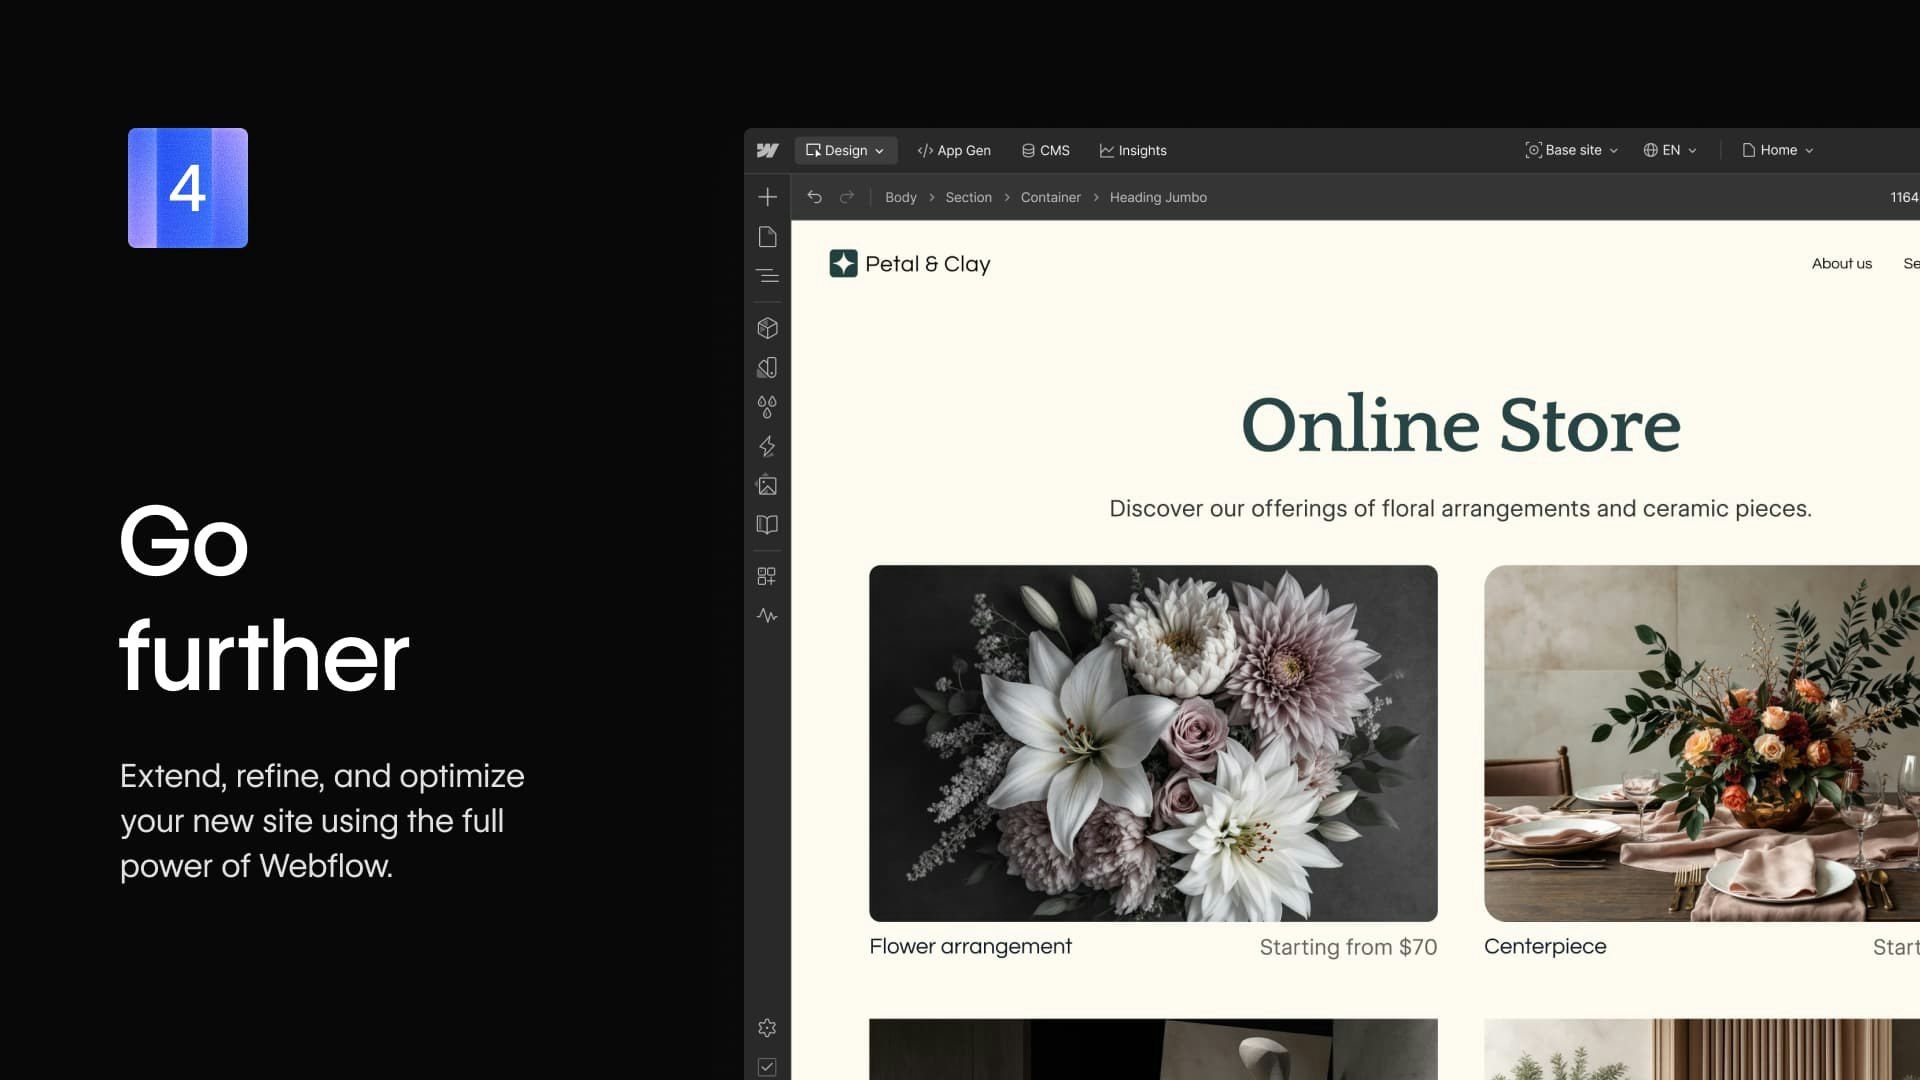Open the Components panel

(x=767, y=327)
